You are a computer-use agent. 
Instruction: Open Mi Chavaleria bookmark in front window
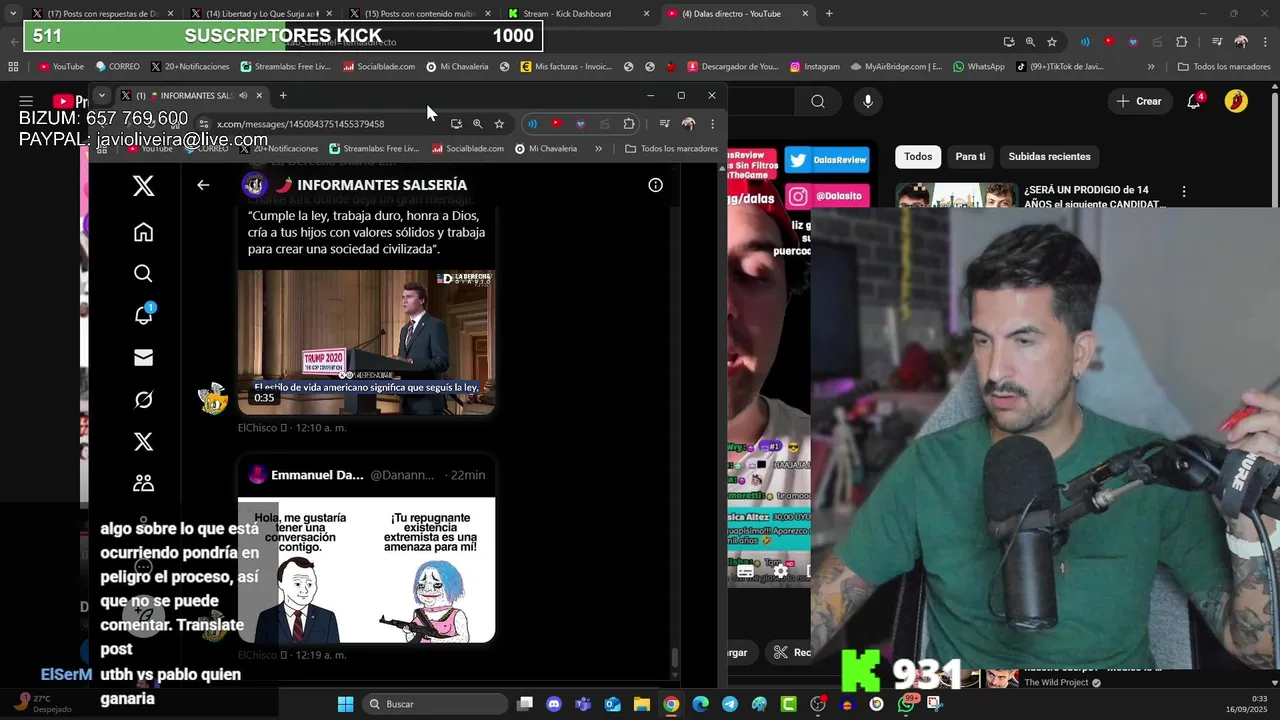tap(546, 149)
